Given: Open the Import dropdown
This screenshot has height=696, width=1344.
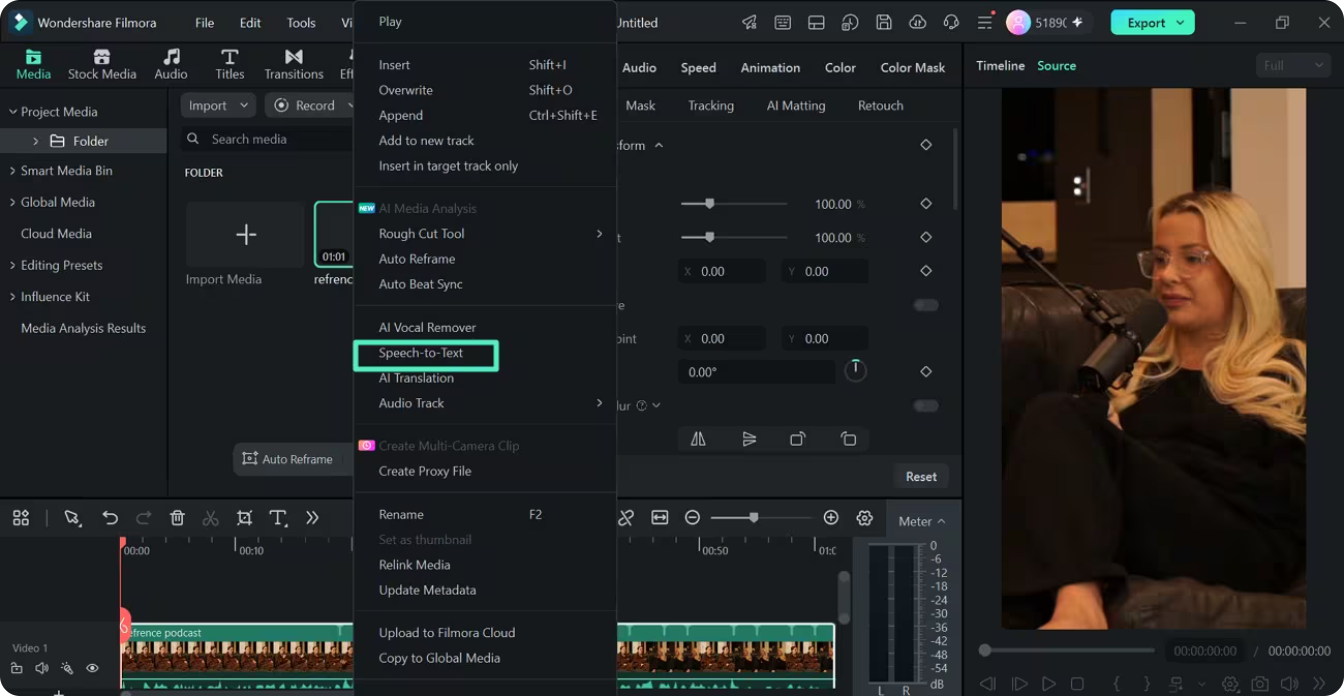Looking at the screenshot, I should pos(219,105).
